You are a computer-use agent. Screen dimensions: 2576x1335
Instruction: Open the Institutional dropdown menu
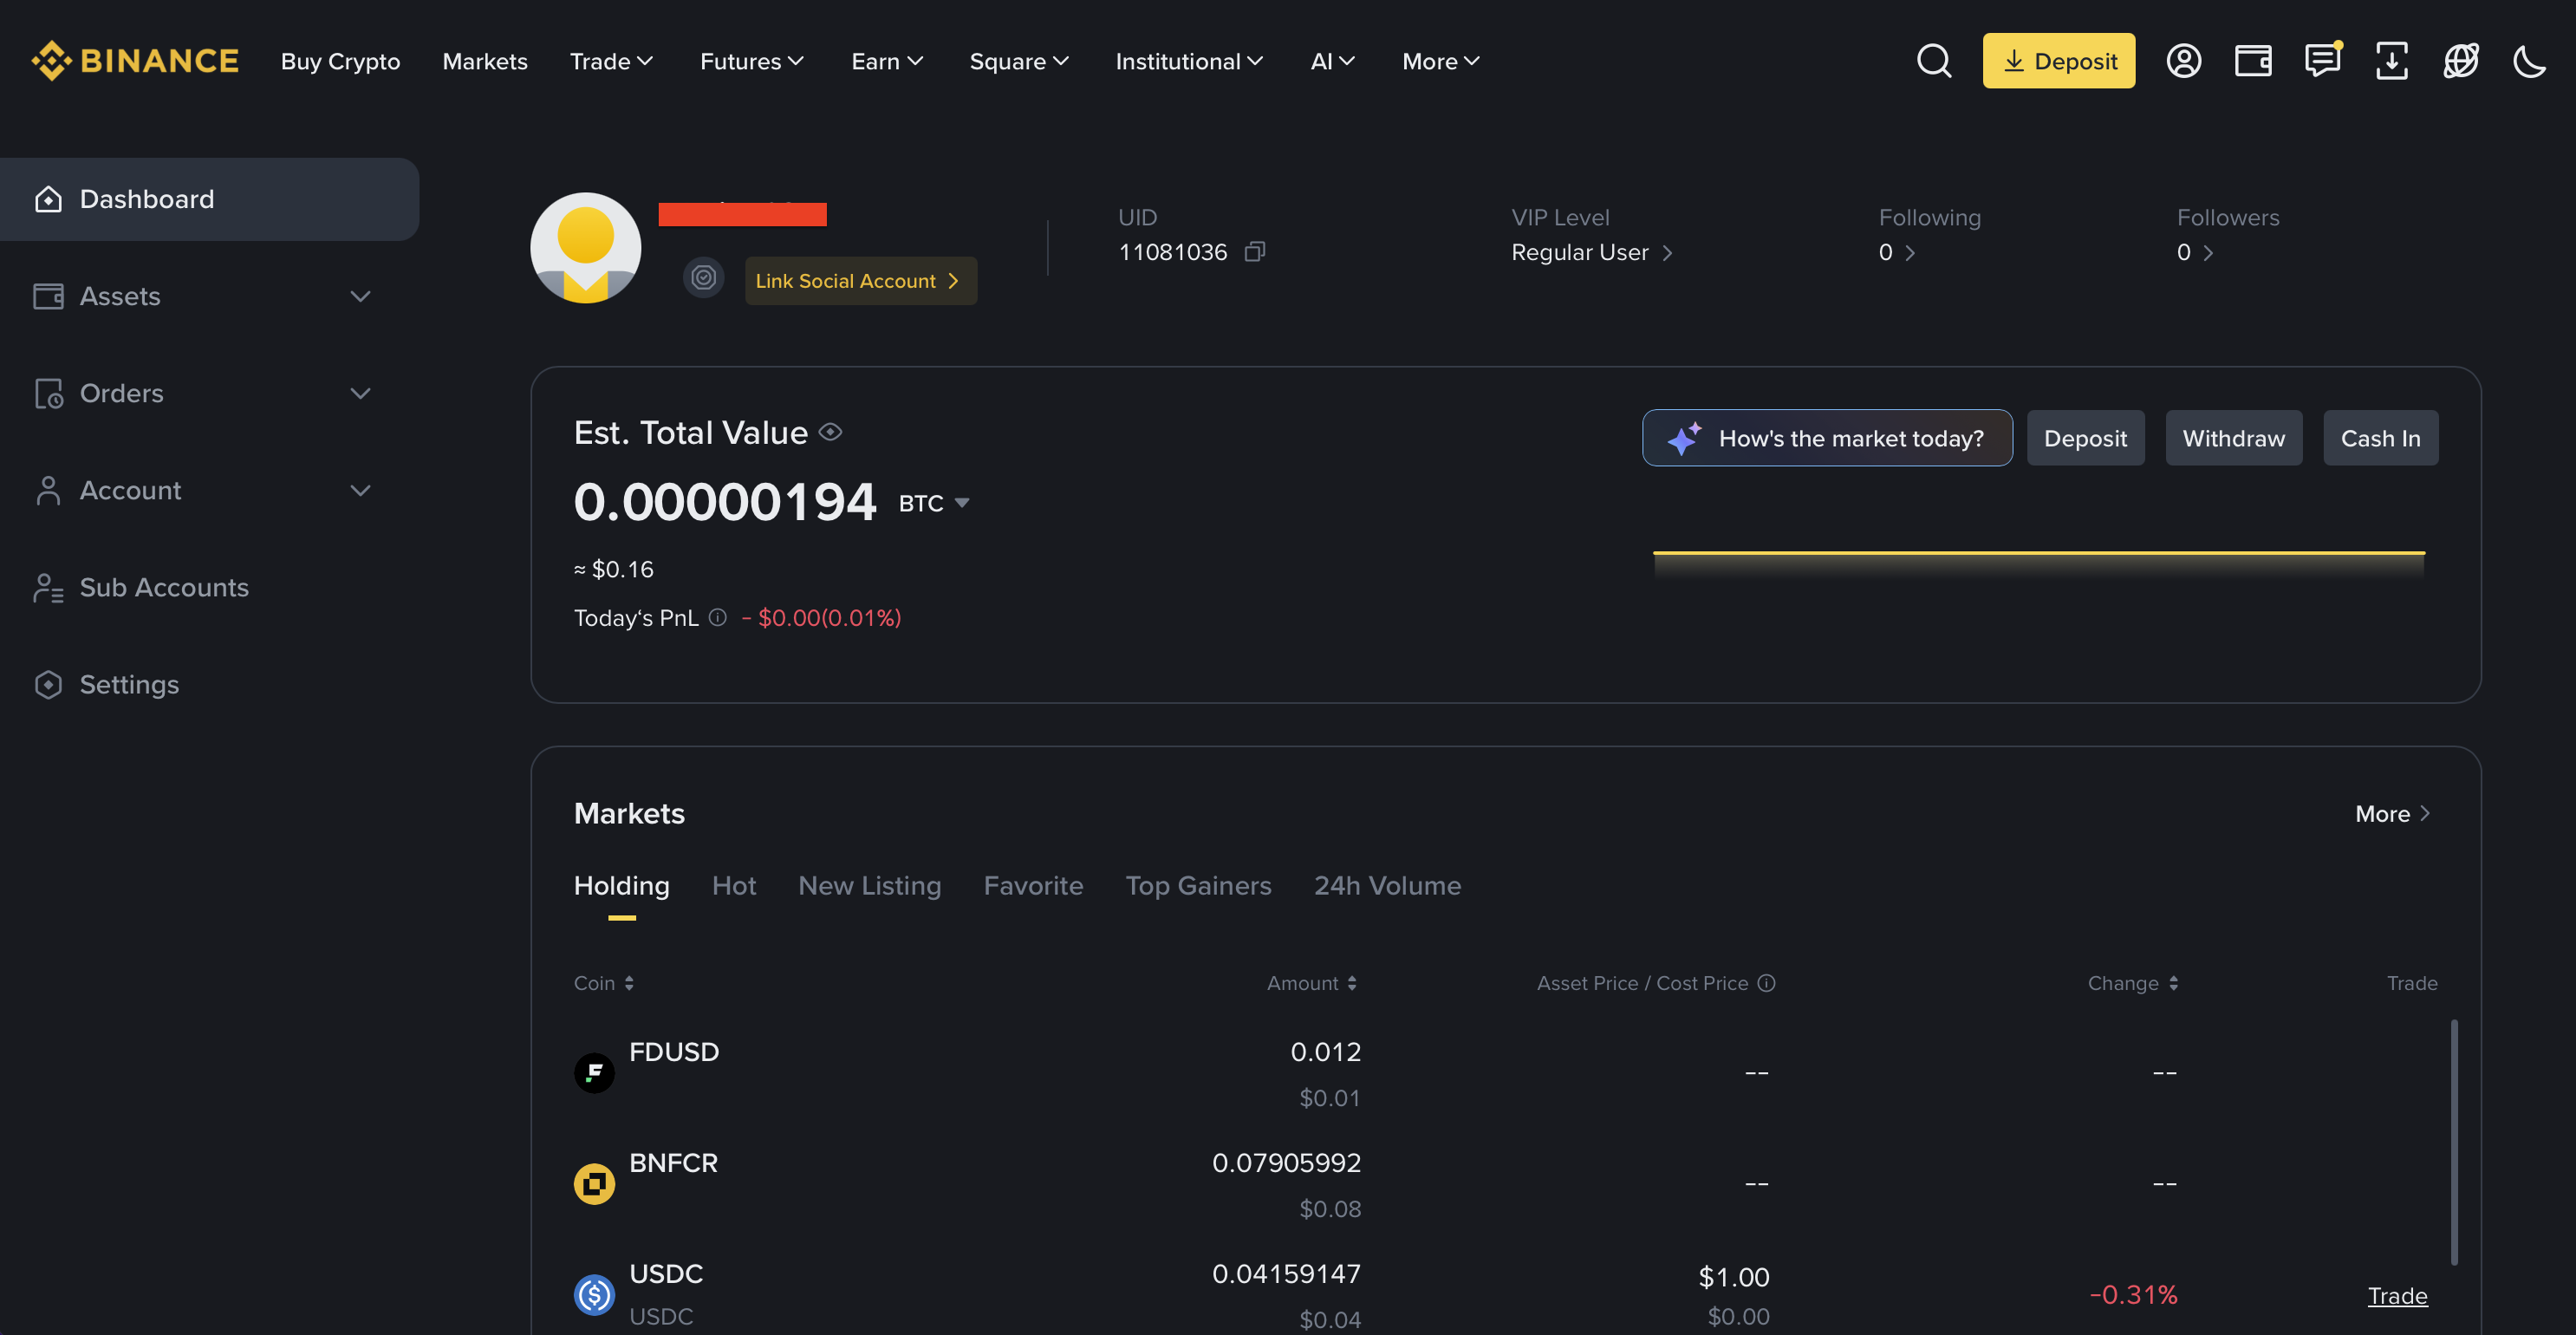click(x=1189, y=61)
